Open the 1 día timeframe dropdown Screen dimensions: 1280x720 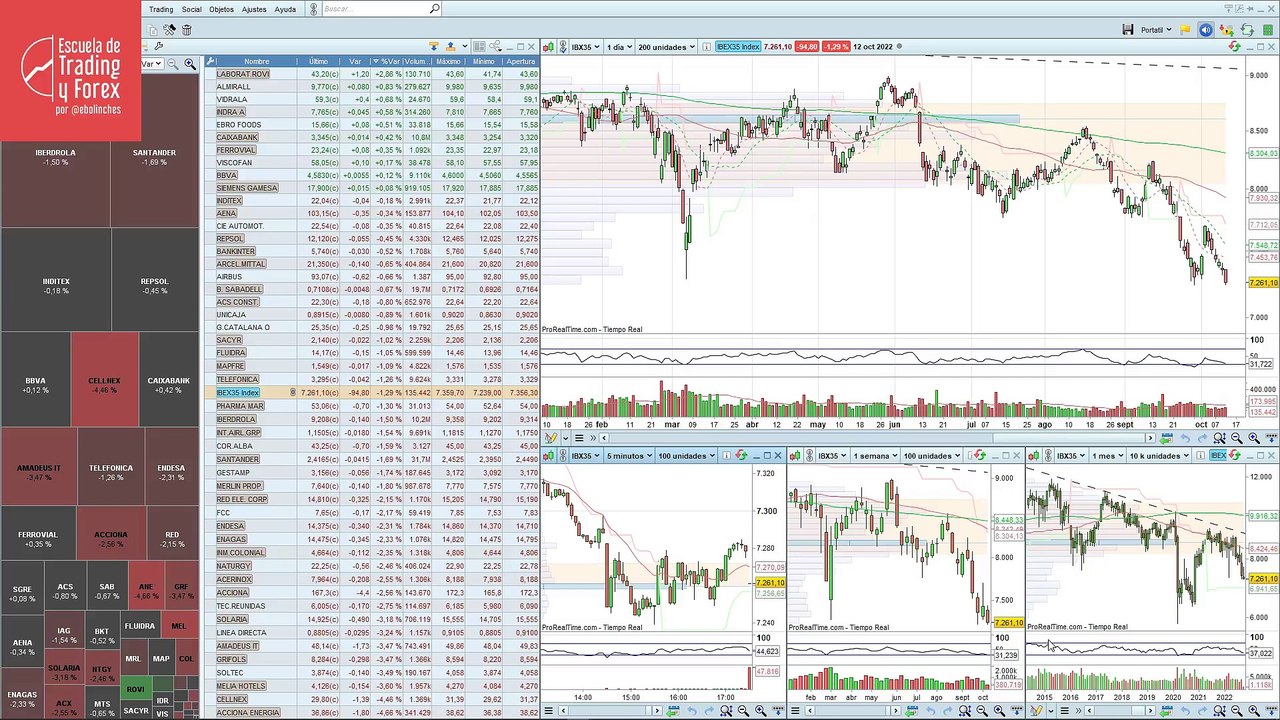point(619,47)
